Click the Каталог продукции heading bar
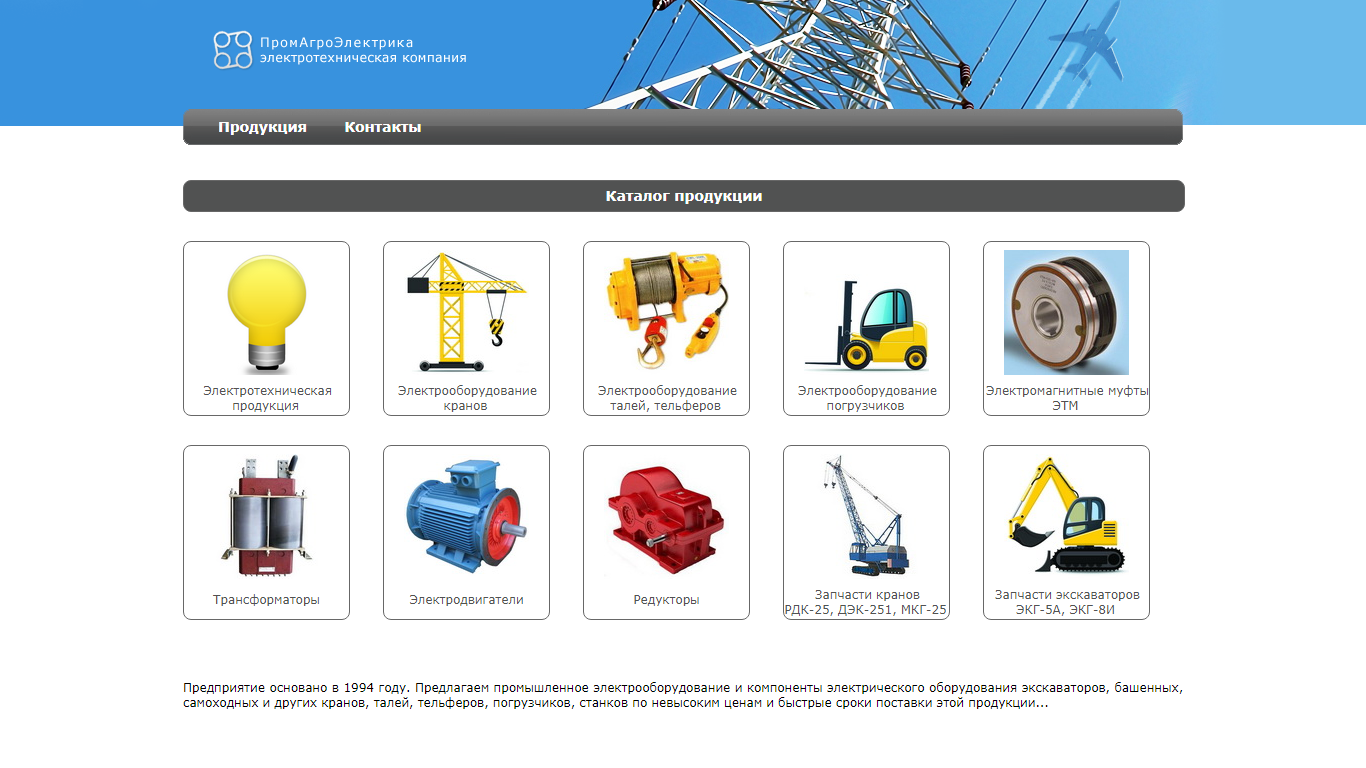 click(684, 196)
